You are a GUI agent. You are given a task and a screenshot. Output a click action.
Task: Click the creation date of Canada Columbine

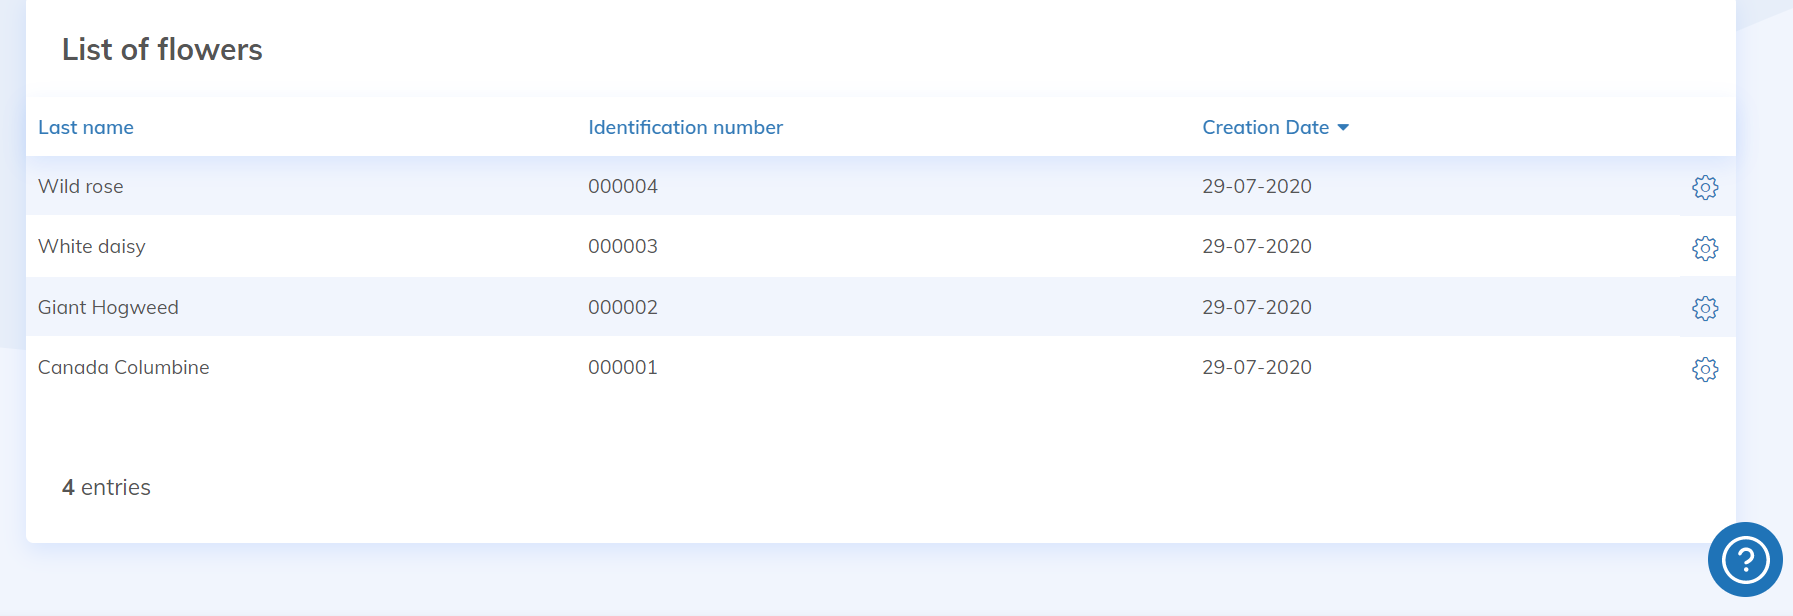(1257, 367)
